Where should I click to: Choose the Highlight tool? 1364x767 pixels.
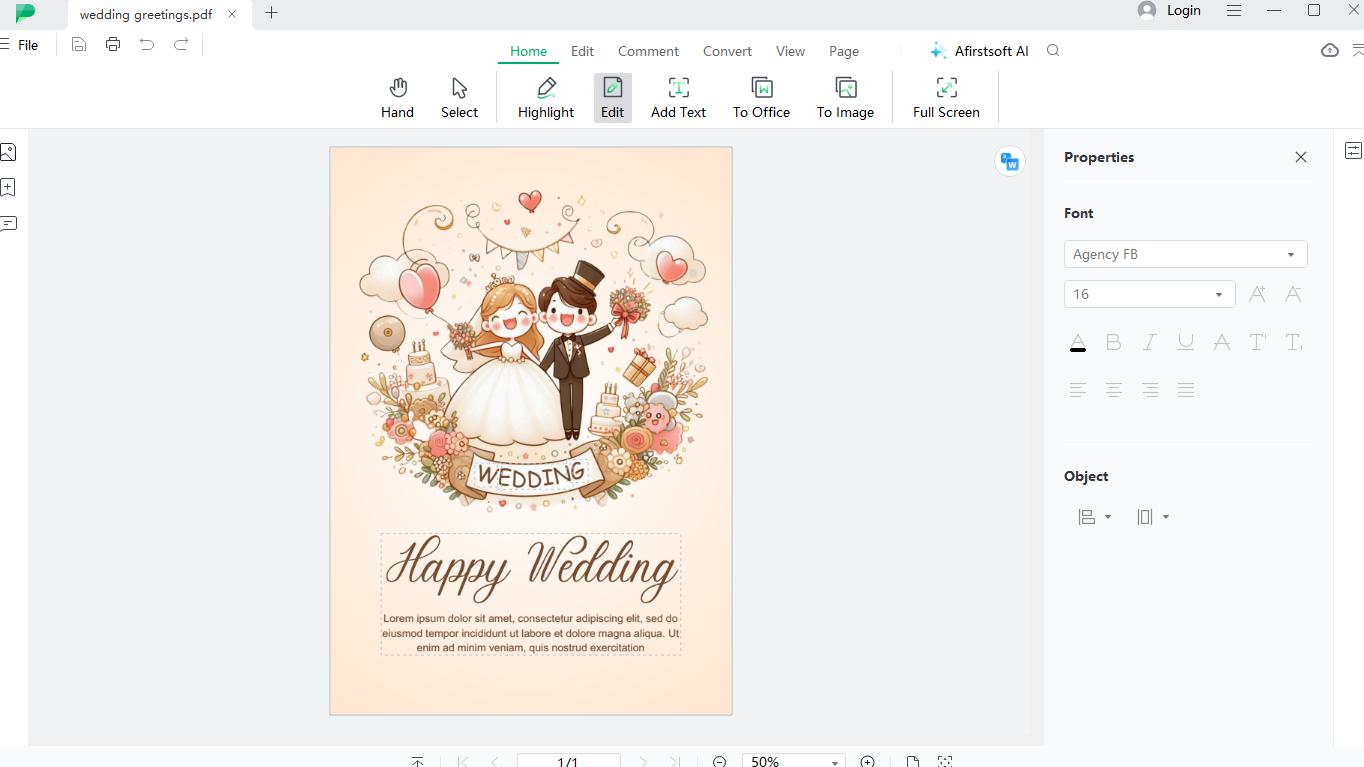[546, 98]
